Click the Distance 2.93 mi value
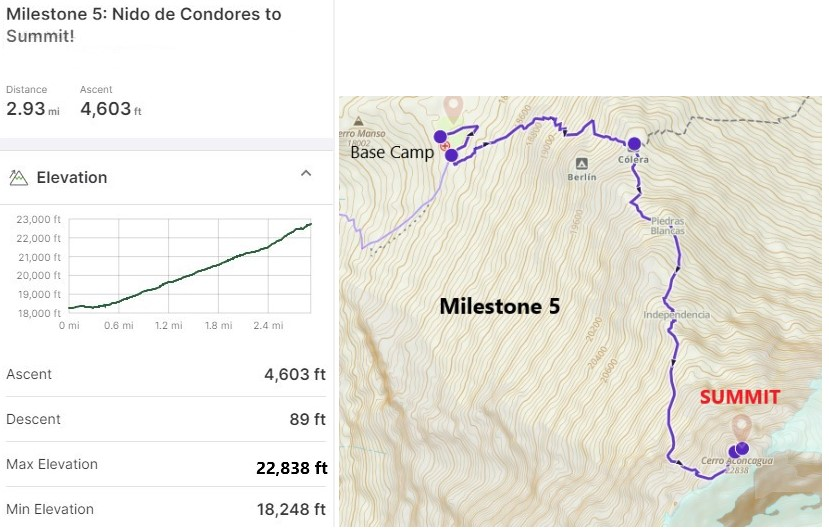 [33, 109]
